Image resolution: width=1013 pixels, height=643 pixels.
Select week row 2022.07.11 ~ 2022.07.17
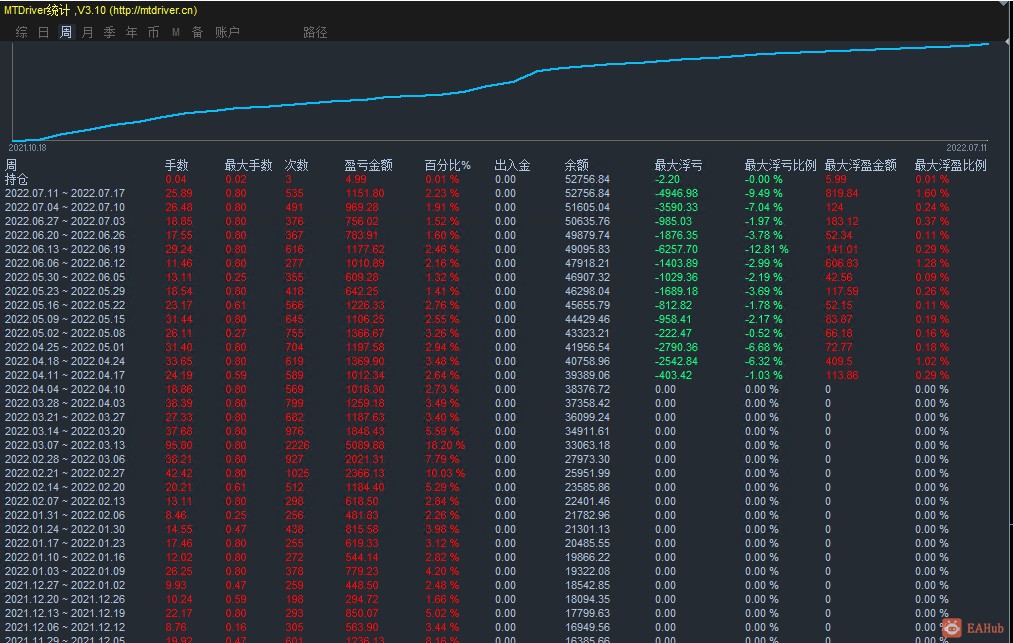[65, 193]
